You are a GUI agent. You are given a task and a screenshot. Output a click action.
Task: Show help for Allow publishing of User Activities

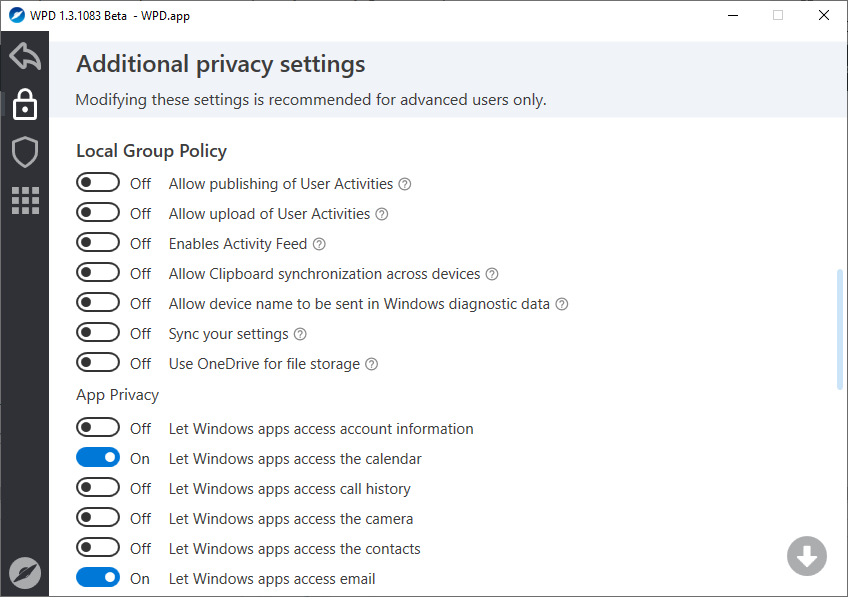click(405, 184)
